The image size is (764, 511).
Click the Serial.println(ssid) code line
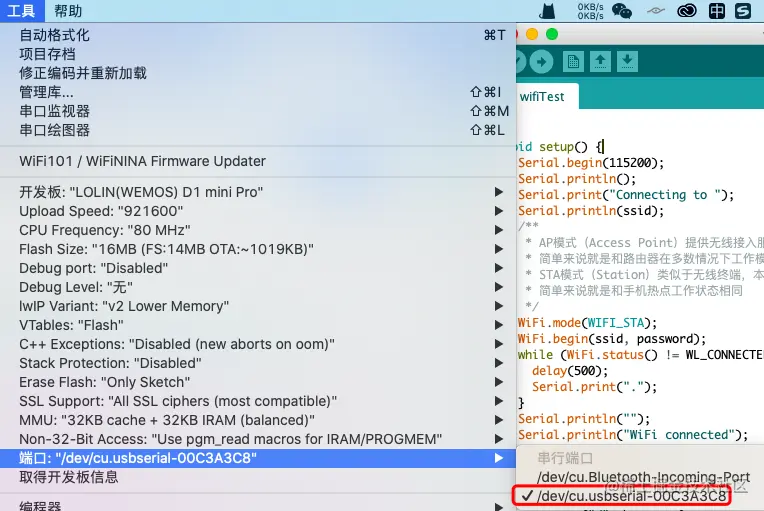[x=591, y=211]
